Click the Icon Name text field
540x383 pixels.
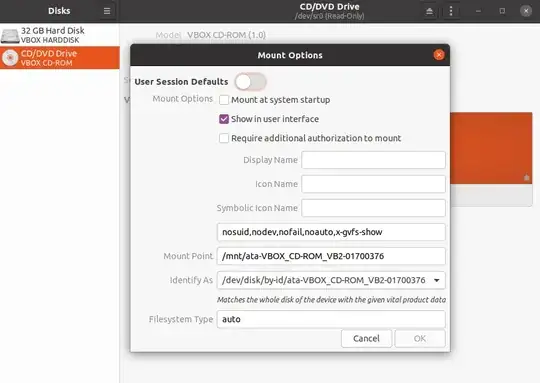(373, 184)
